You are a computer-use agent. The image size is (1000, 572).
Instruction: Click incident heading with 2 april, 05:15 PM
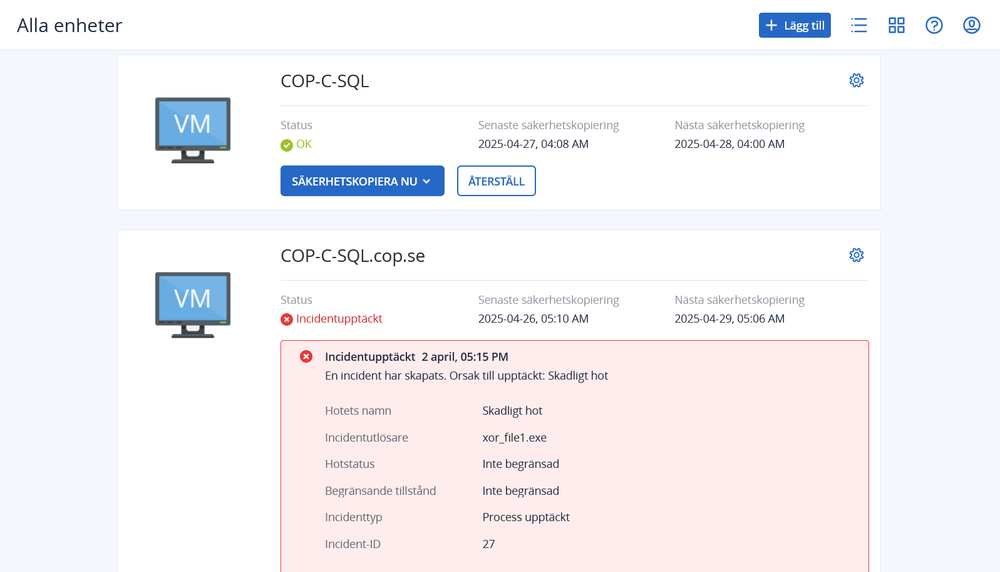(416, 357)
